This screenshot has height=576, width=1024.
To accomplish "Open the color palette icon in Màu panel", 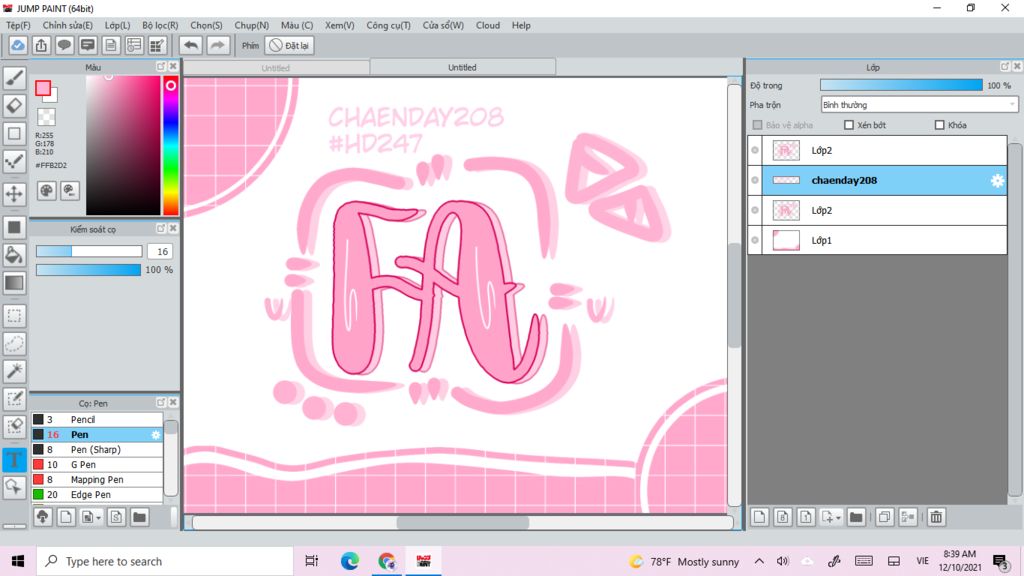I will [46, 191].
